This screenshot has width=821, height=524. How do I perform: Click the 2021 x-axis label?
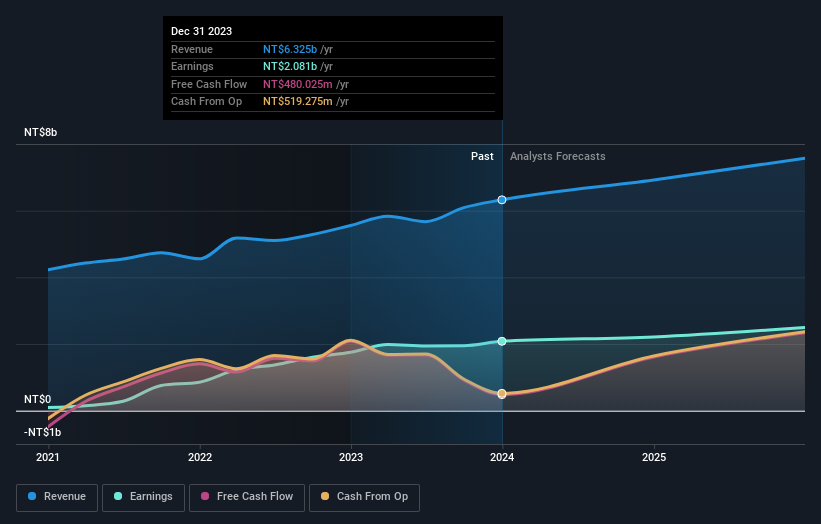tap(48, 458)
